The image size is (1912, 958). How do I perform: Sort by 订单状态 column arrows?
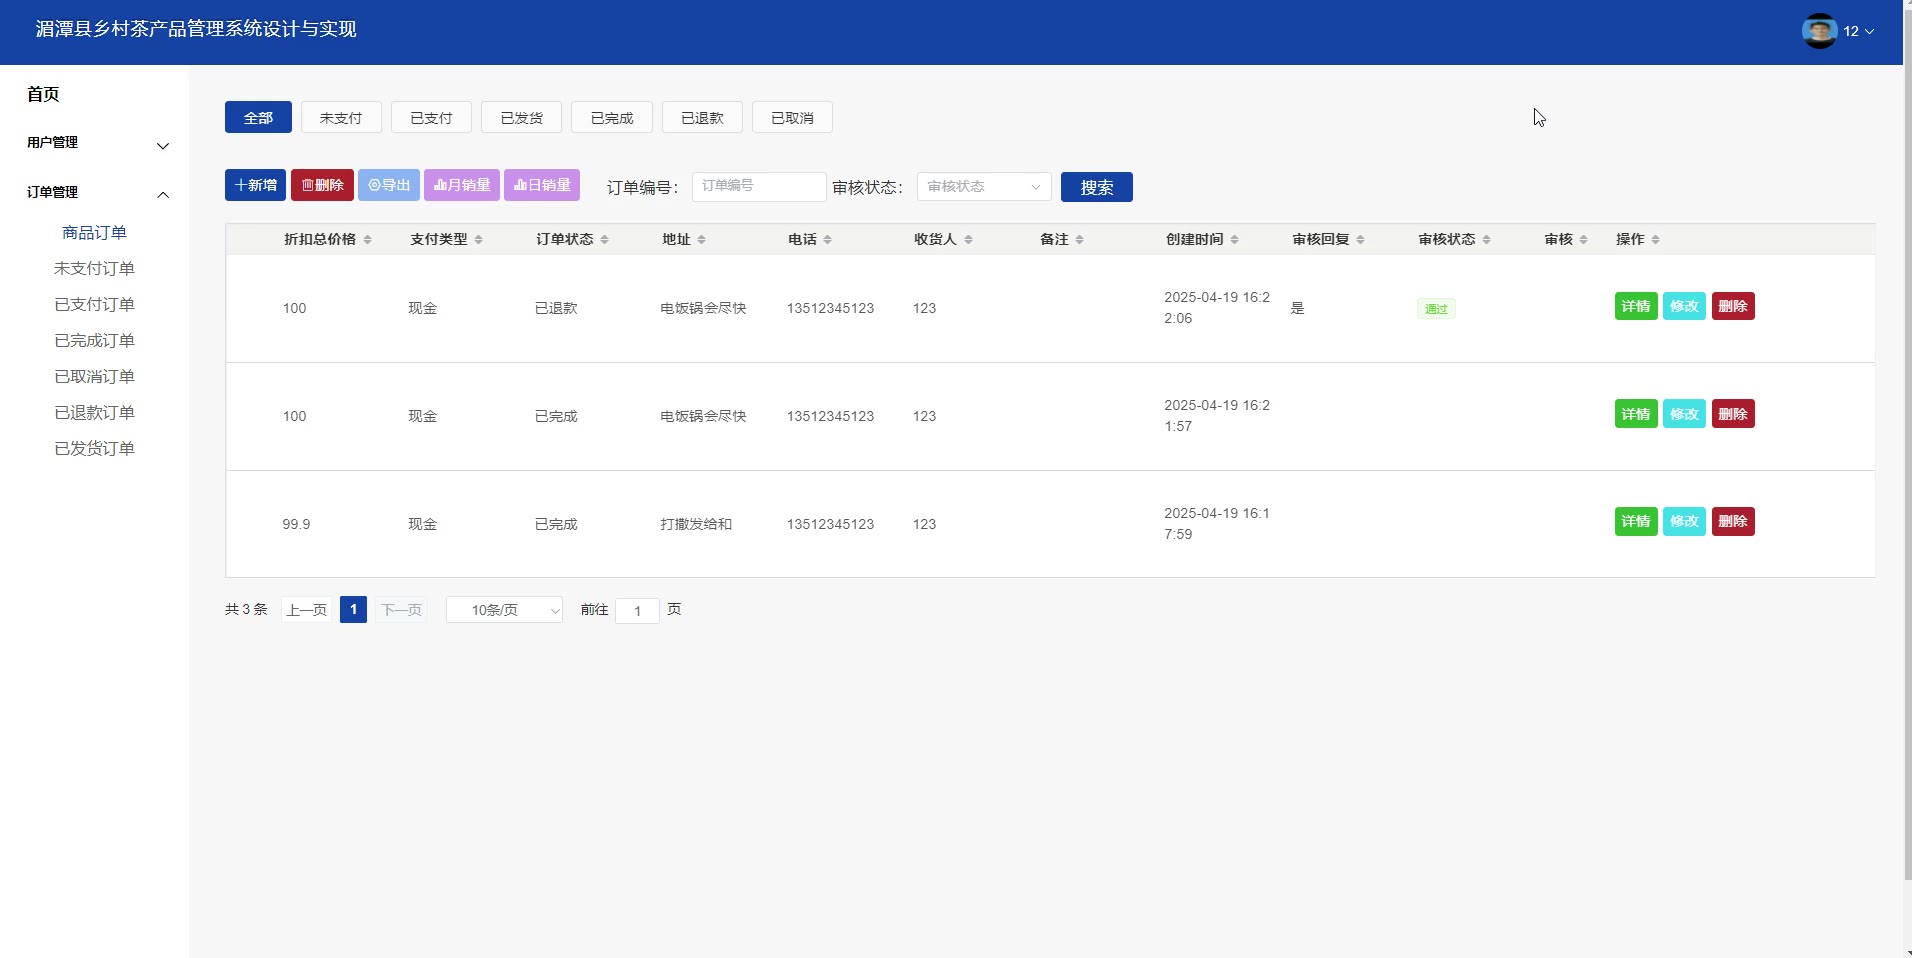tap(604, 240)
